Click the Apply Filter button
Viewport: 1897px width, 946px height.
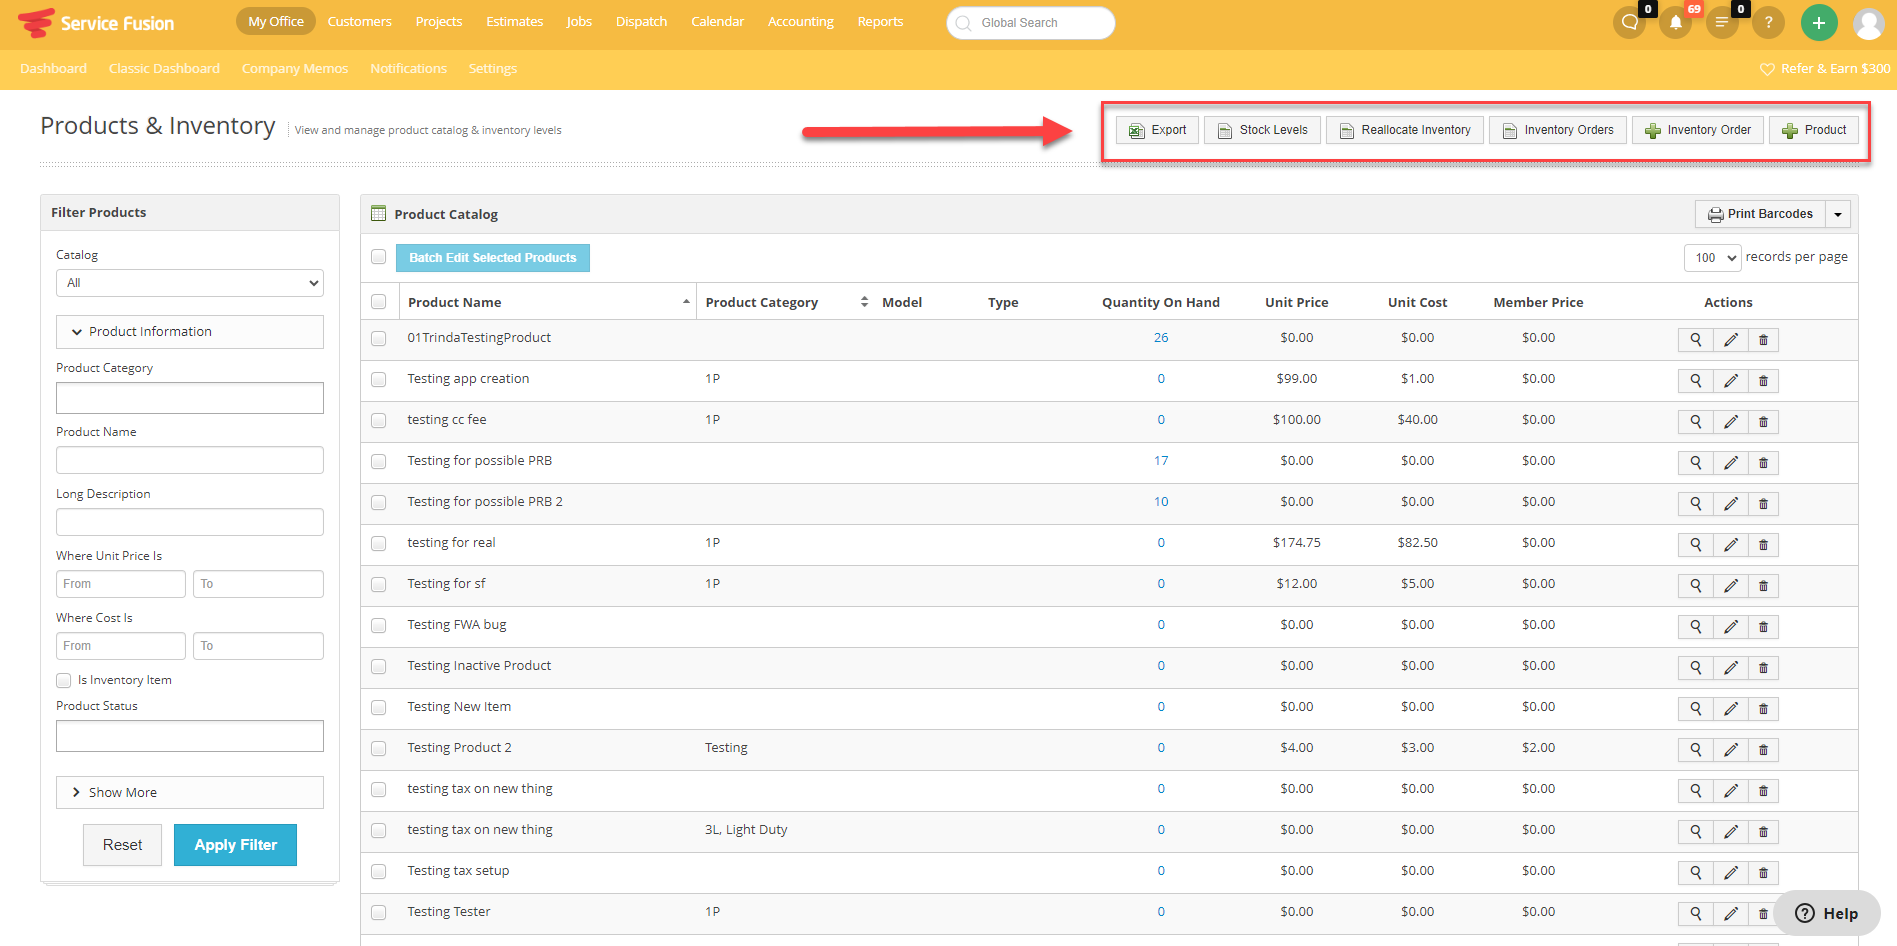[x=235, y=845]
